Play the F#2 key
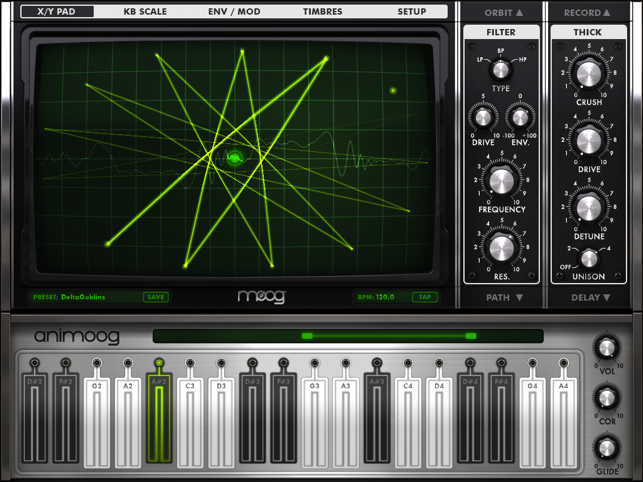643x482 pixels. (66, 420)
